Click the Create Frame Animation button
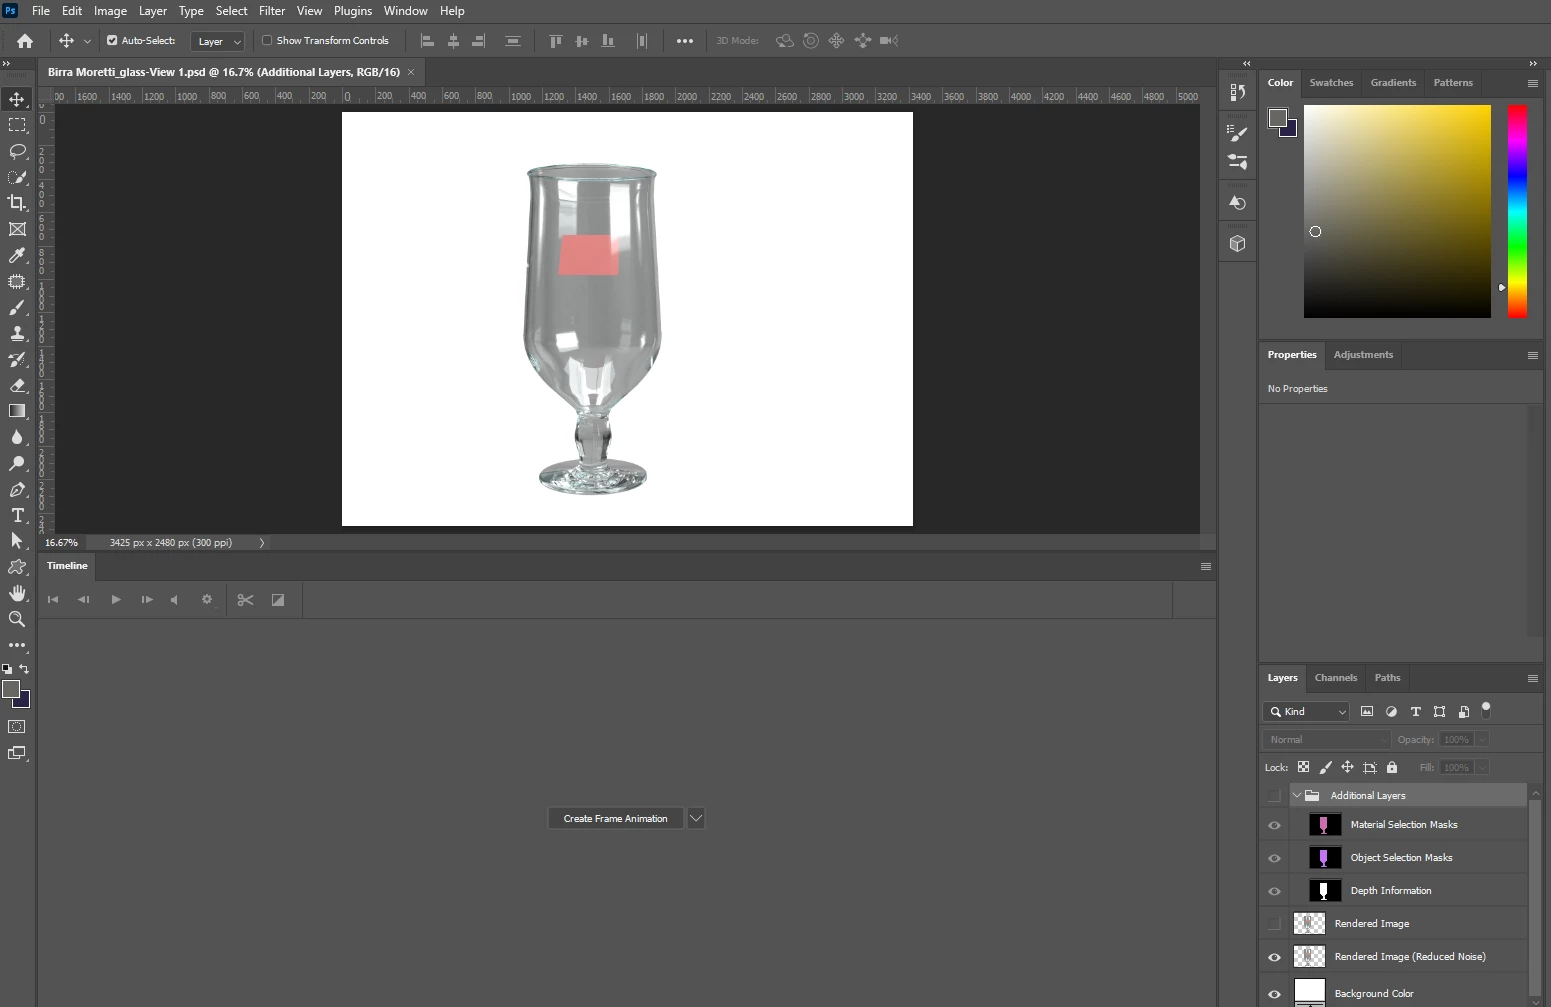1551x1007 pixels. 615,819
